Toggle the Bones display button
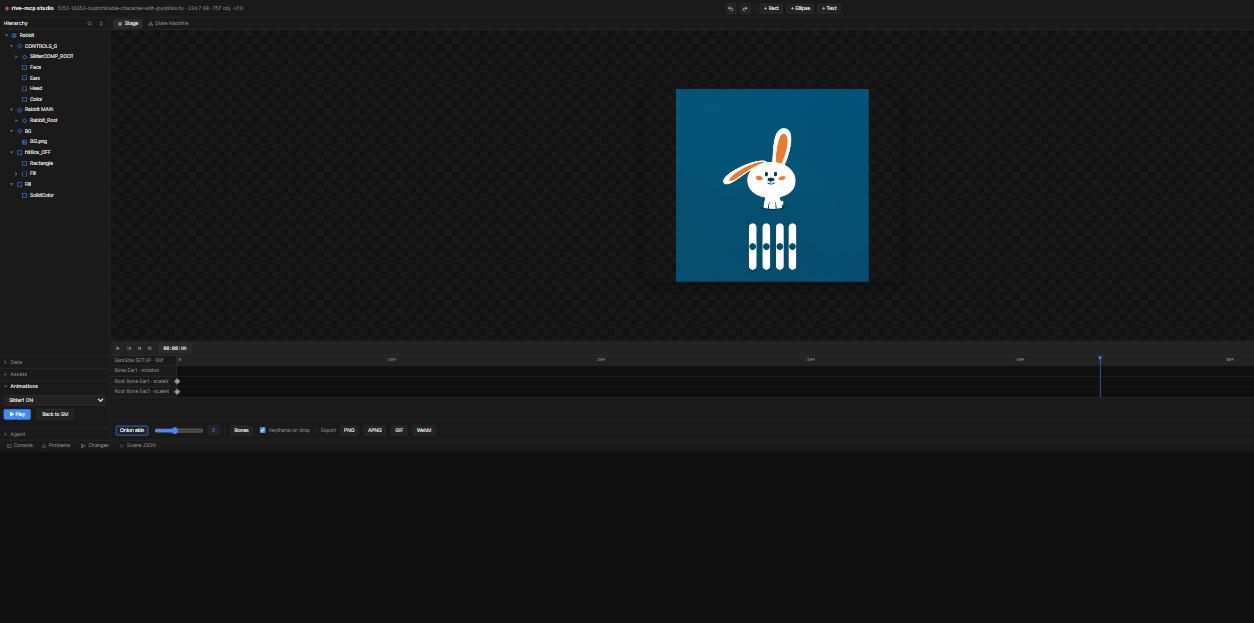Image resolution: width=1254 pixels, height=623 pixels. coord(241,430)
